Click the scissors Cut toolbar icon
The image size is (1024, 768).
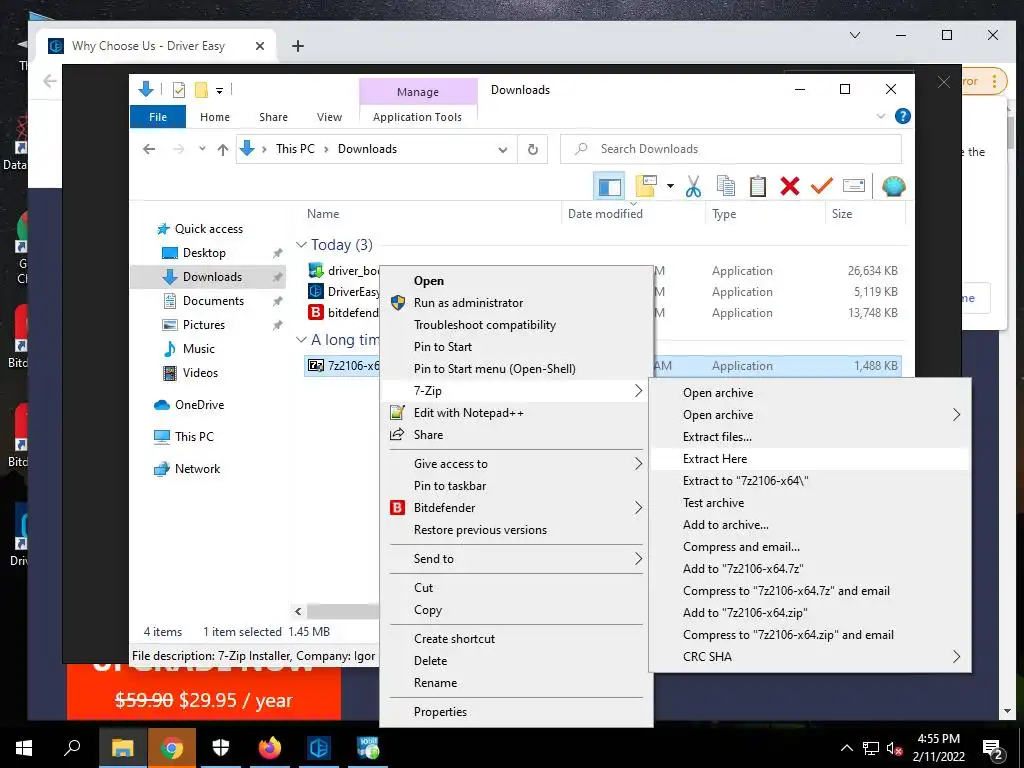click(694, 187)
